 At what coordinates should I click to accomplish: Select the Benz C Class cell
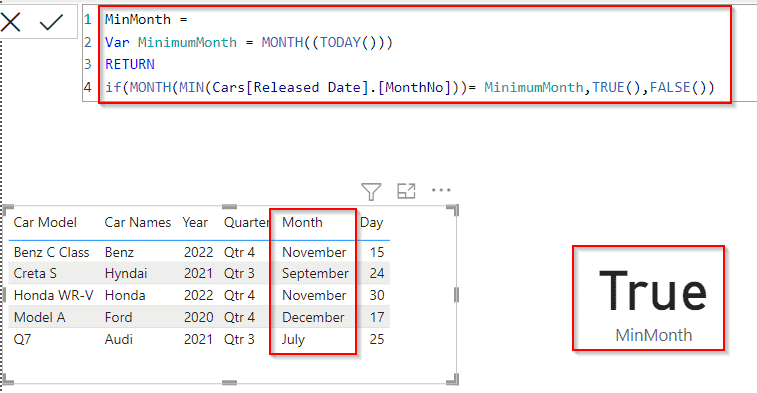pyautogui.click(x=51, y=252)
